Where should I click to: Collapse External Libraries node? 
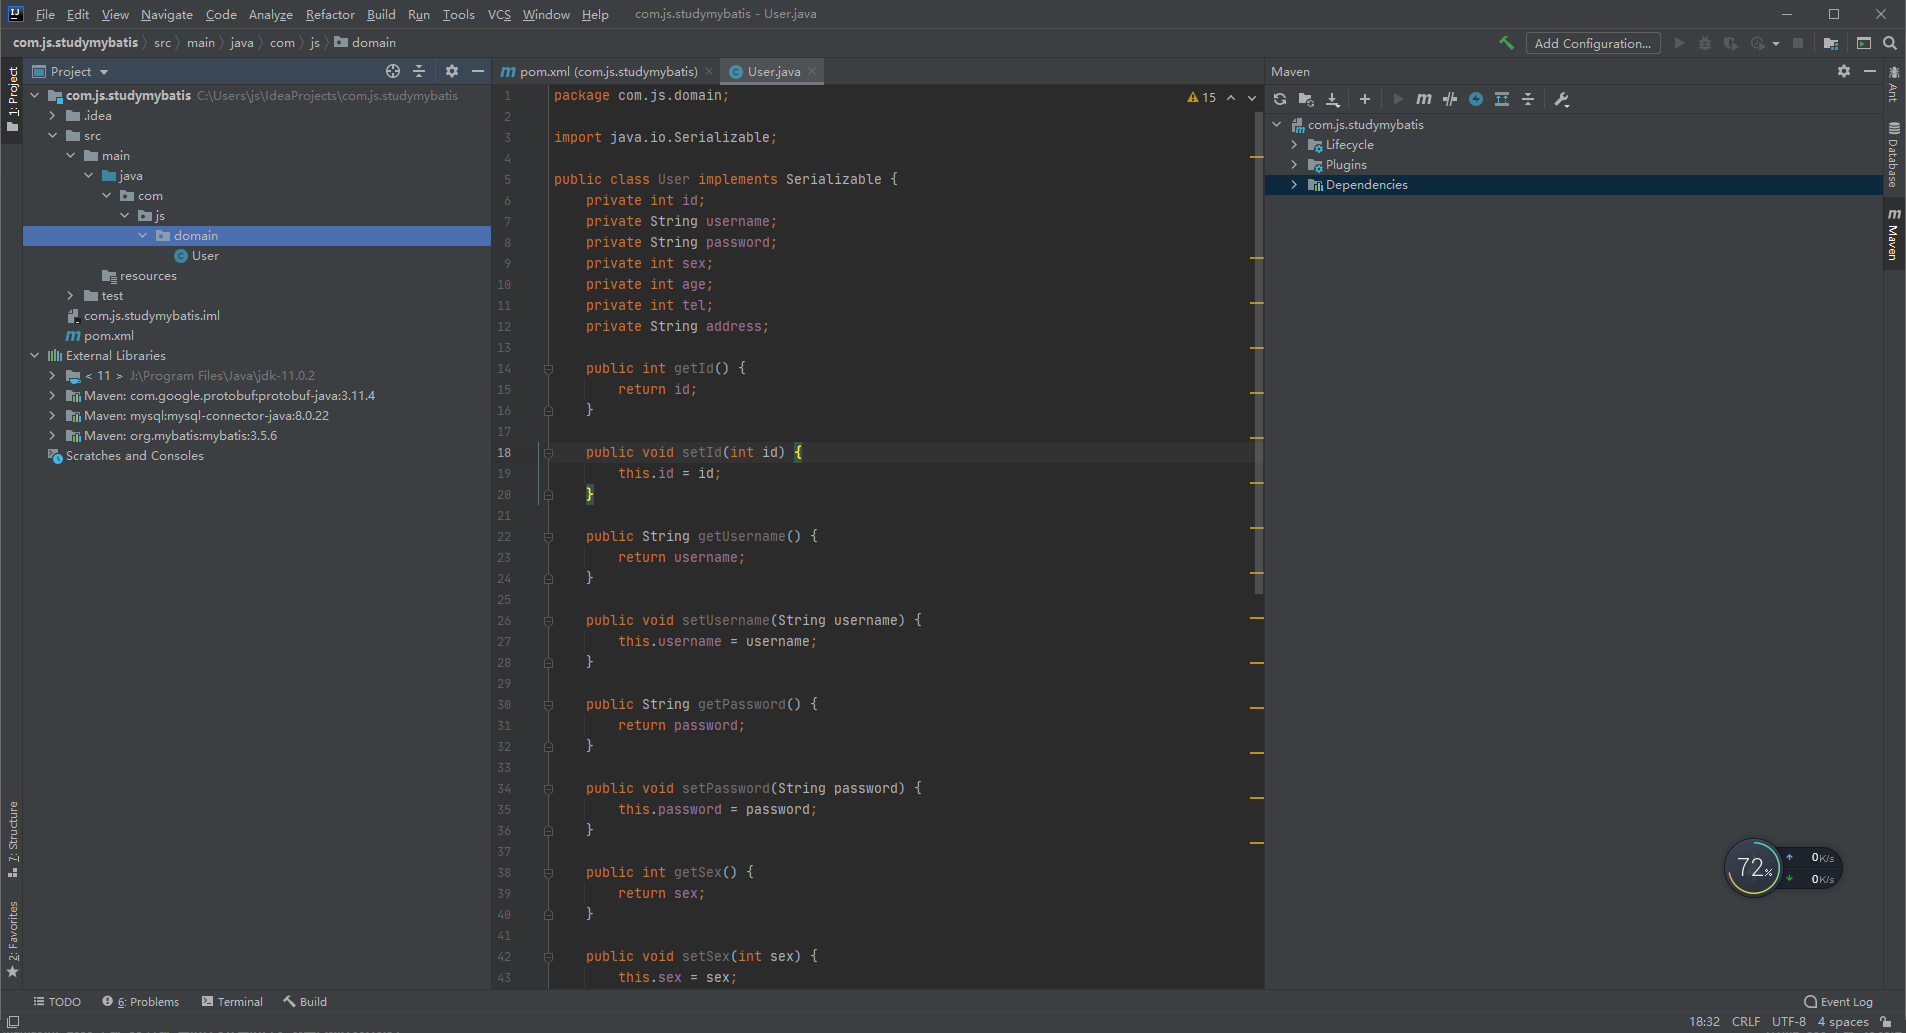click(35, 356)
